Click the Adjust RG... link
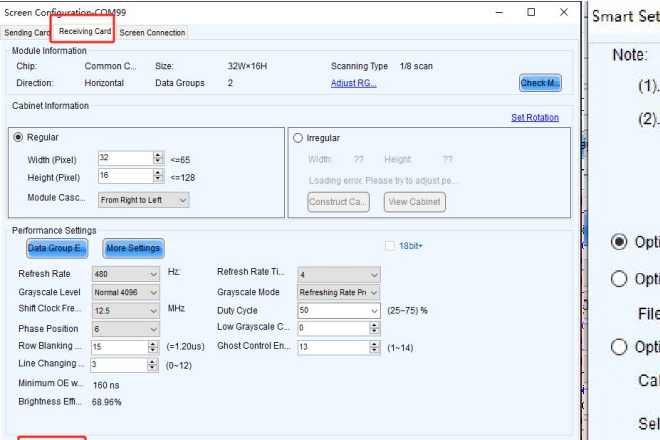The image size is (660, 440). [x=353, y=83]
